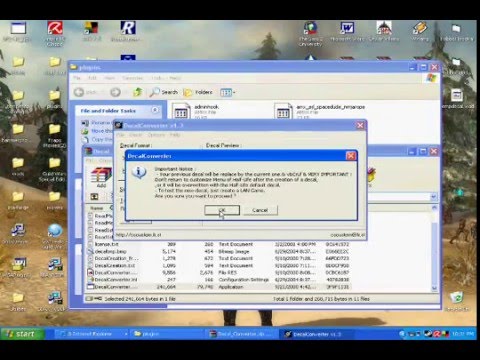Click the Search toolbar button in Explorer

[164, 92]
